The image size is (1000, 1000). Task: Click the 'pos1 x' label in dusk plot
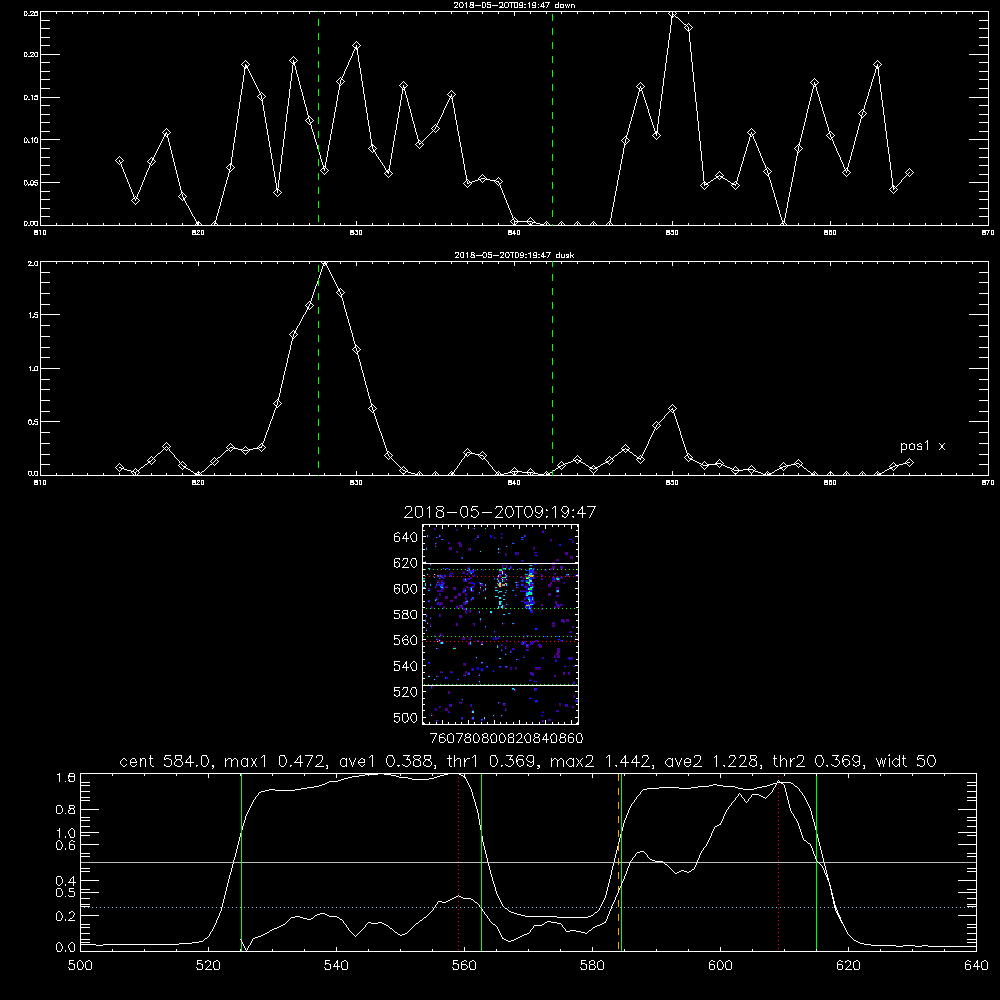[922, 446]
